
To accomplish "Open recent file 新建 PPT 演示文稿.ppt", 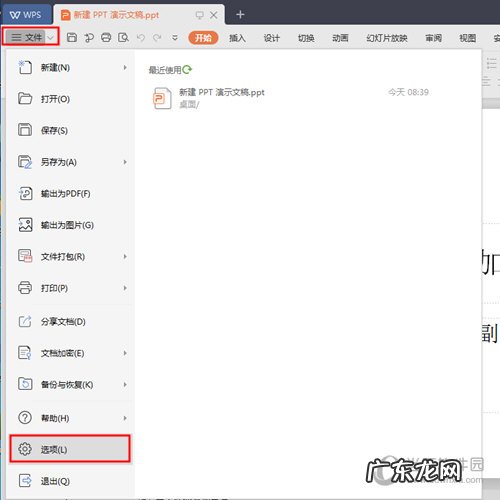I will click(290, 98).
